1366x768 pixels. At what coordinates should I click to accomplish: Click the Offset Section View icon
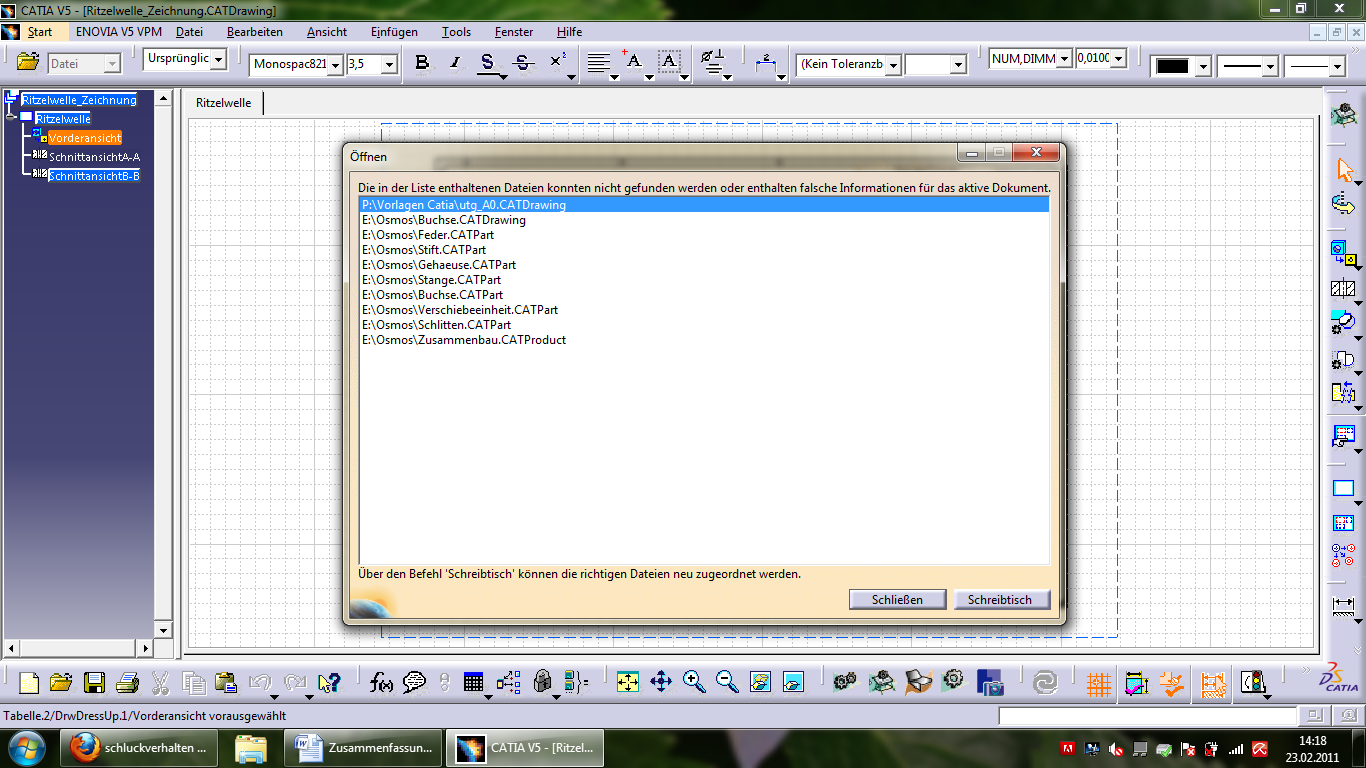pyautogui.click(x=1344, y=289)
